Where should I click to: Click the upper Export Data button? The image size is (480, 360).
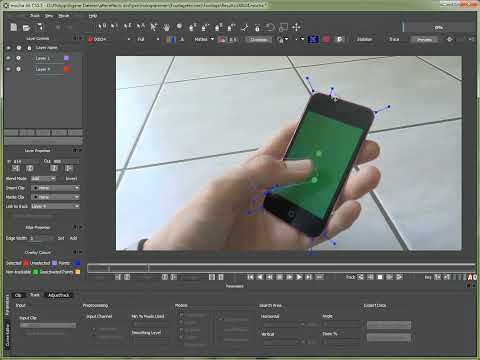pyautogui.click(x=389, y=325)
